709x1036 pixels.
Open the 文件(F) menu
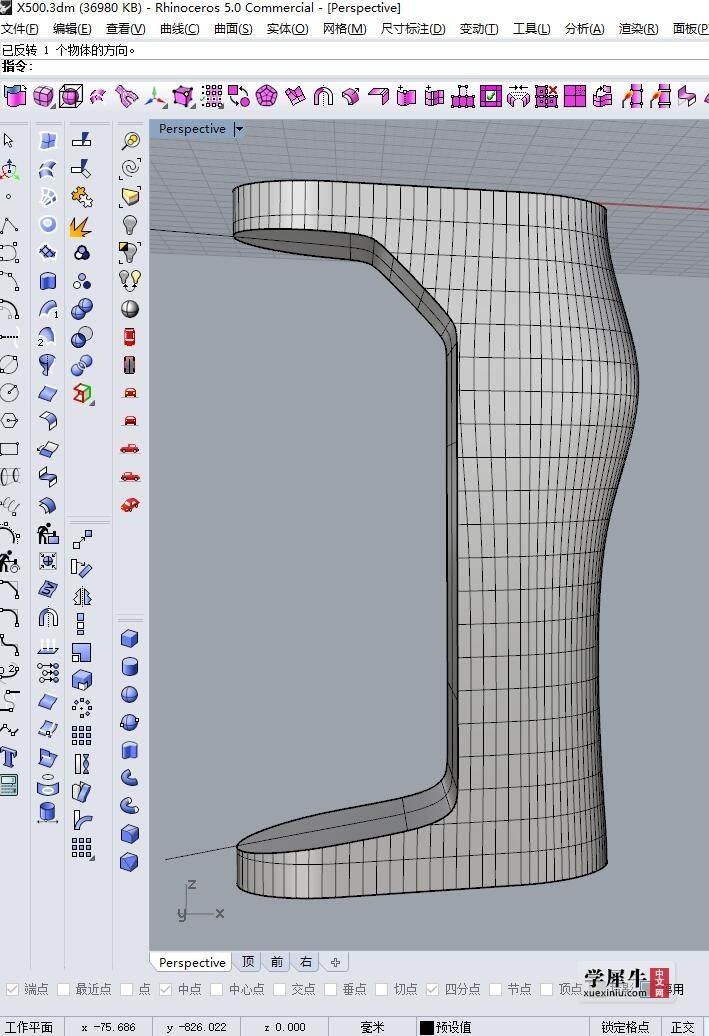click(20, 28)
